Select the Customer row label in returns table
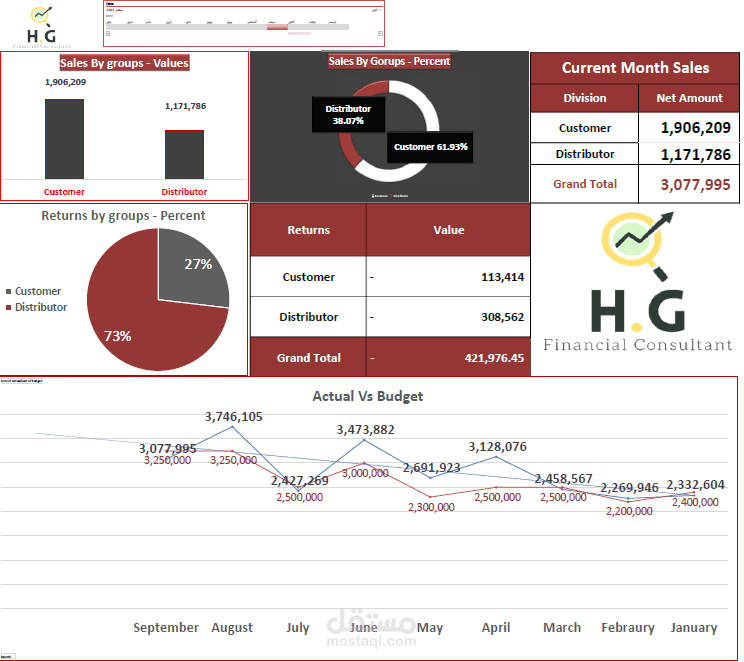Screen dimensions: 744x662 tap(308, 277)
